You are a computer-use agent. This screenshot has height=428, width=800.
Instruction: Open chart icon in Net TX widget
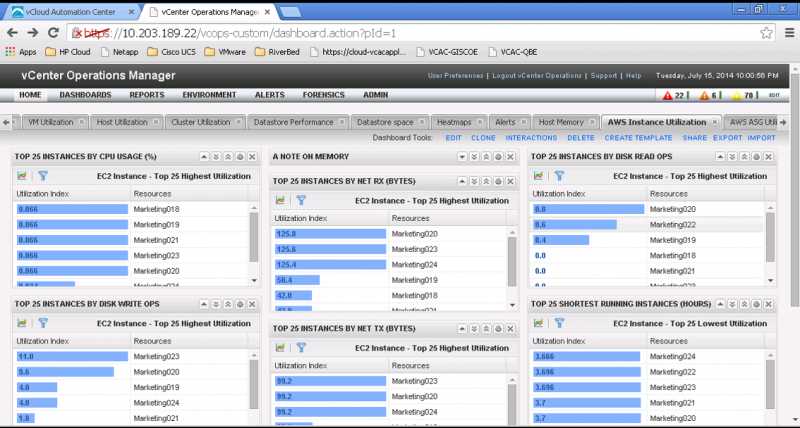coord(280,348)
